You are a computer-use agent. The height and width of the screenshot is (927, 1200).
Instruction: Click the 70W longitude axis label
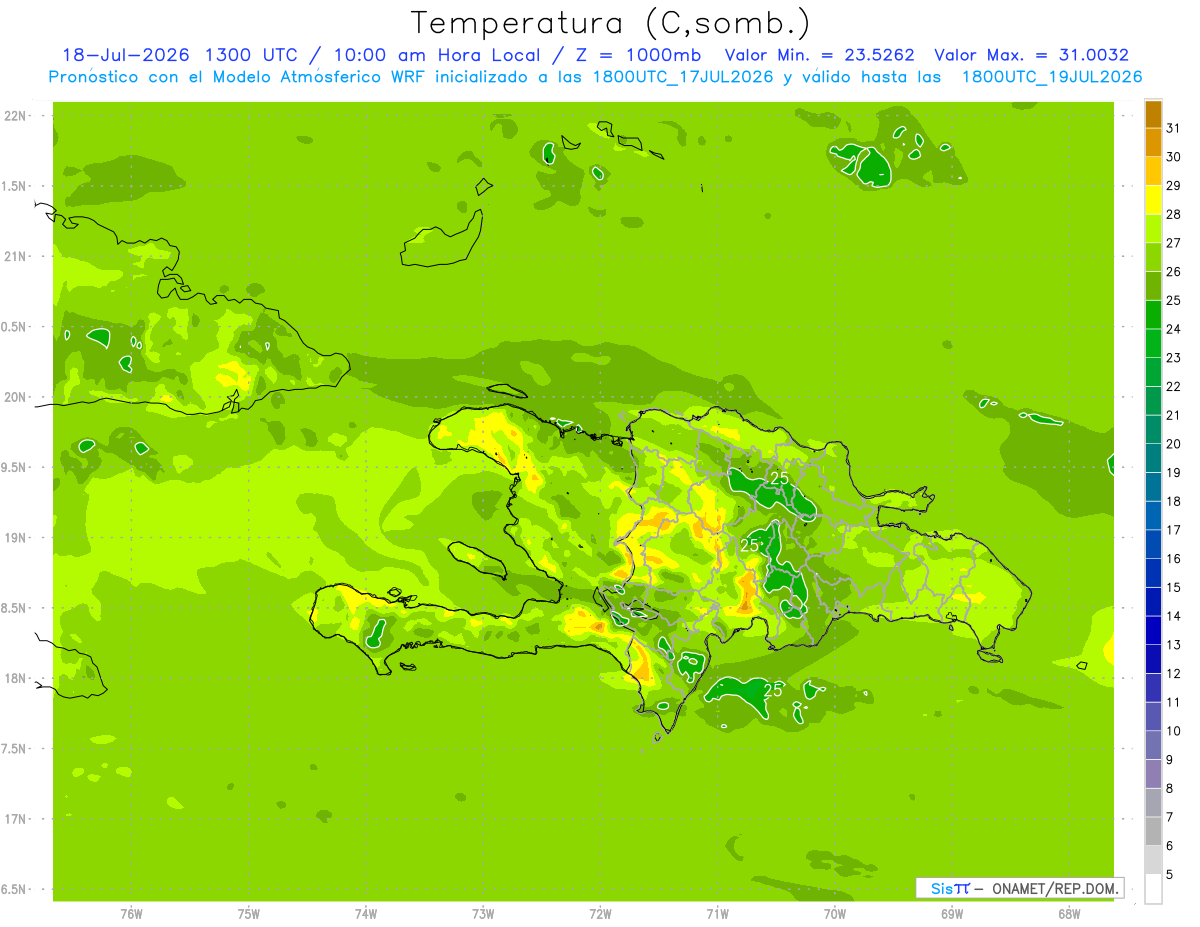pyautogui.click(x=834, y=914)
